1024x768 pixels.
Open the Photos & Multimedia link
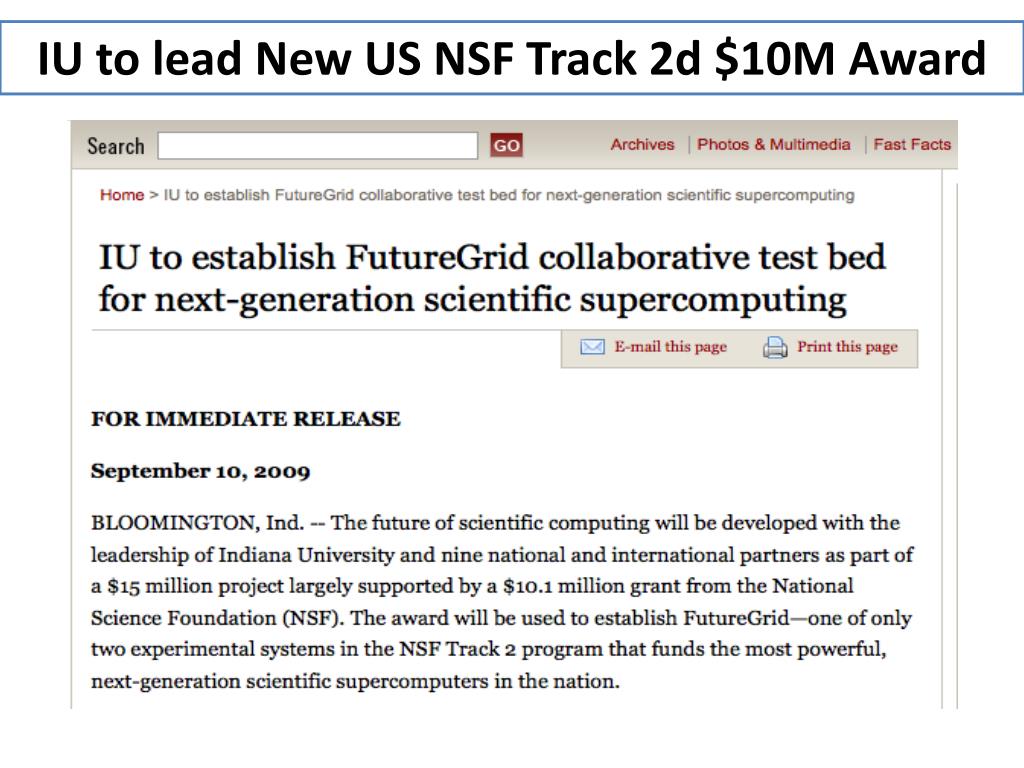point(773,144)
